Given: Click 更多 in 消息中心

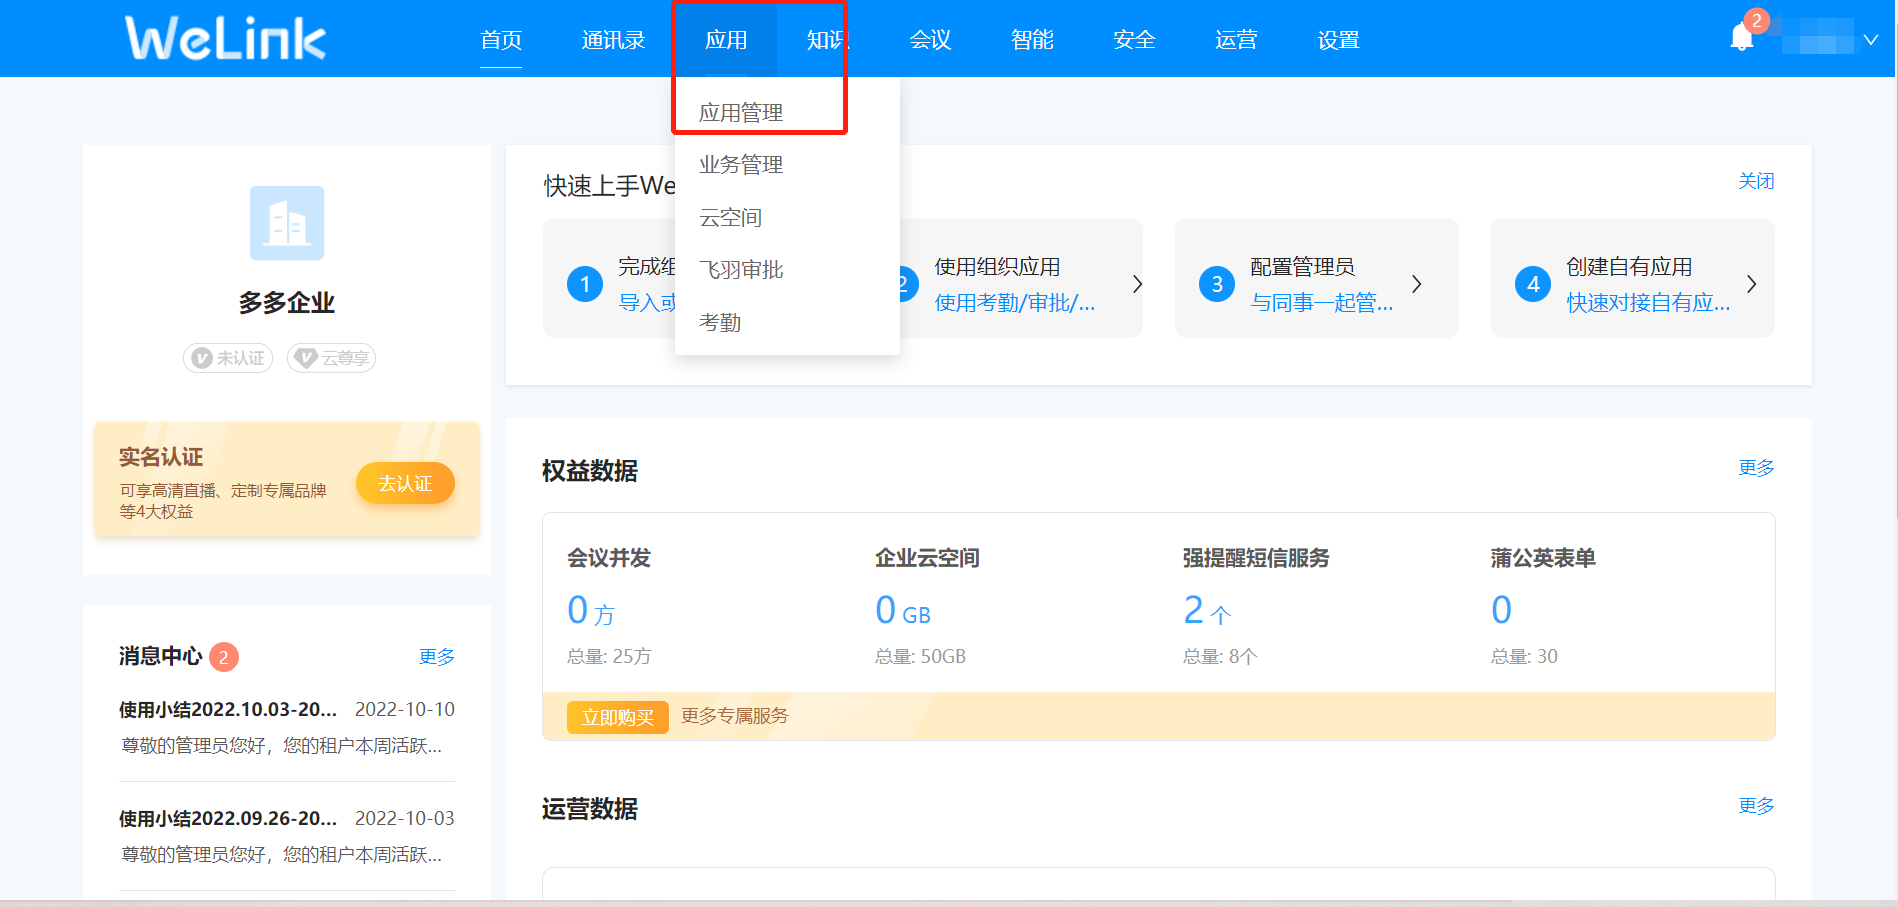Looking at the screenshot, I should tap(437, 657).
